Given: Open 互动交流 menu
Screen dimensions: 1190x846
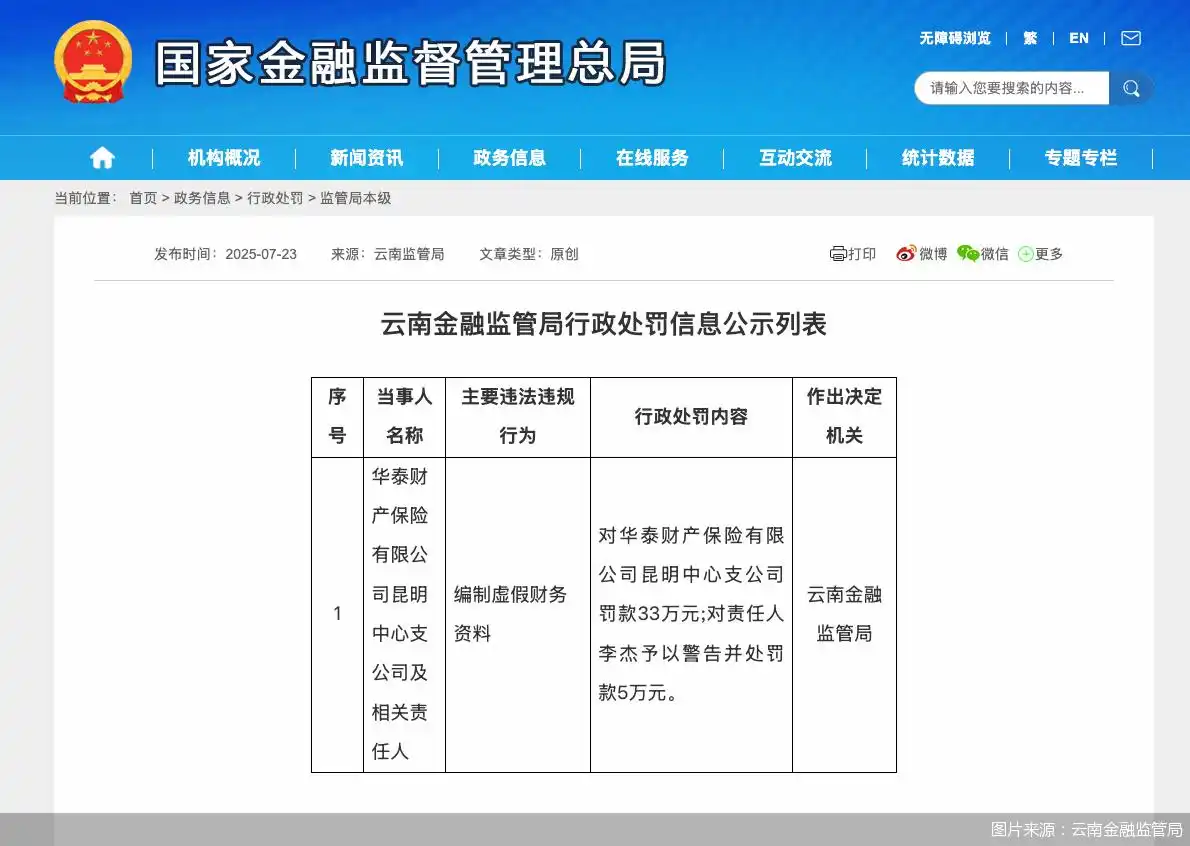Looking at the screenshot, I should click(x=795, y=158).
